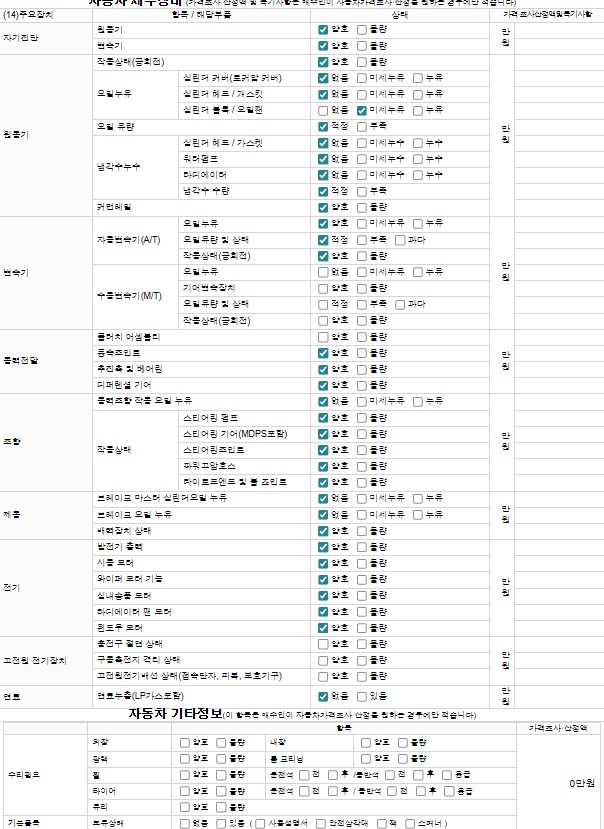Uncheck 양호 for 시동 모터
Viewport: 604px width, 829px height.
(323, 564)
